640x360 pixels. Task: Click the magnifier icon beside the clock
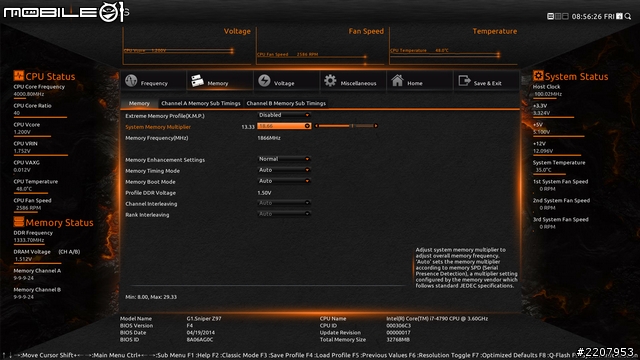click(628, 16)
